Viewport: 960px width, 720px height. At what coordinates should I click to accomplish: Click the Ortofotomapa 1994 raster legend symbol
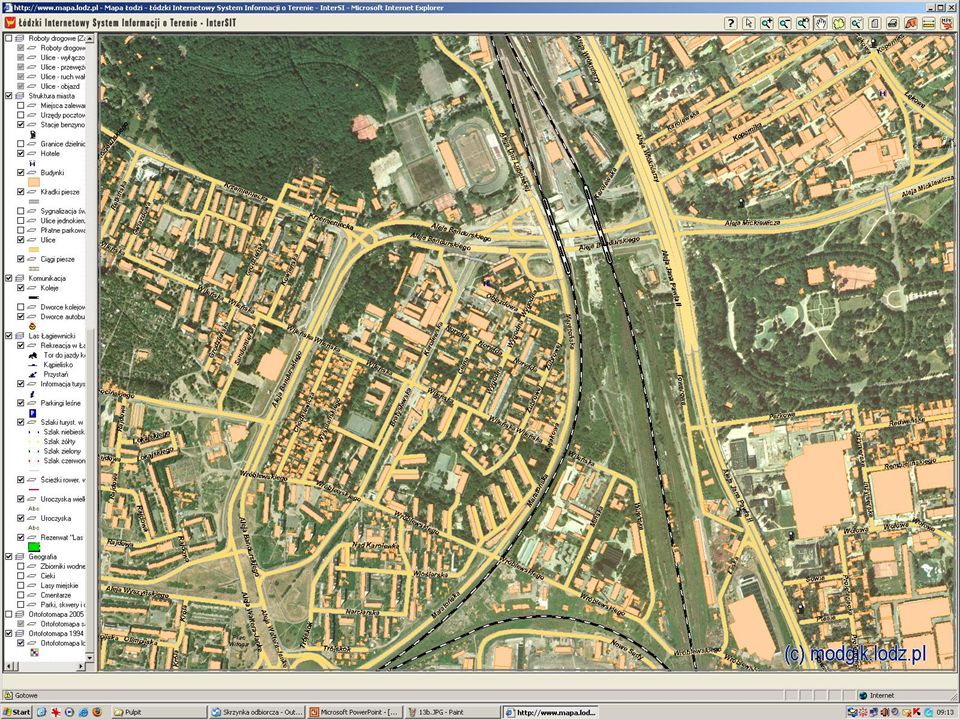(x=34, y=653)
